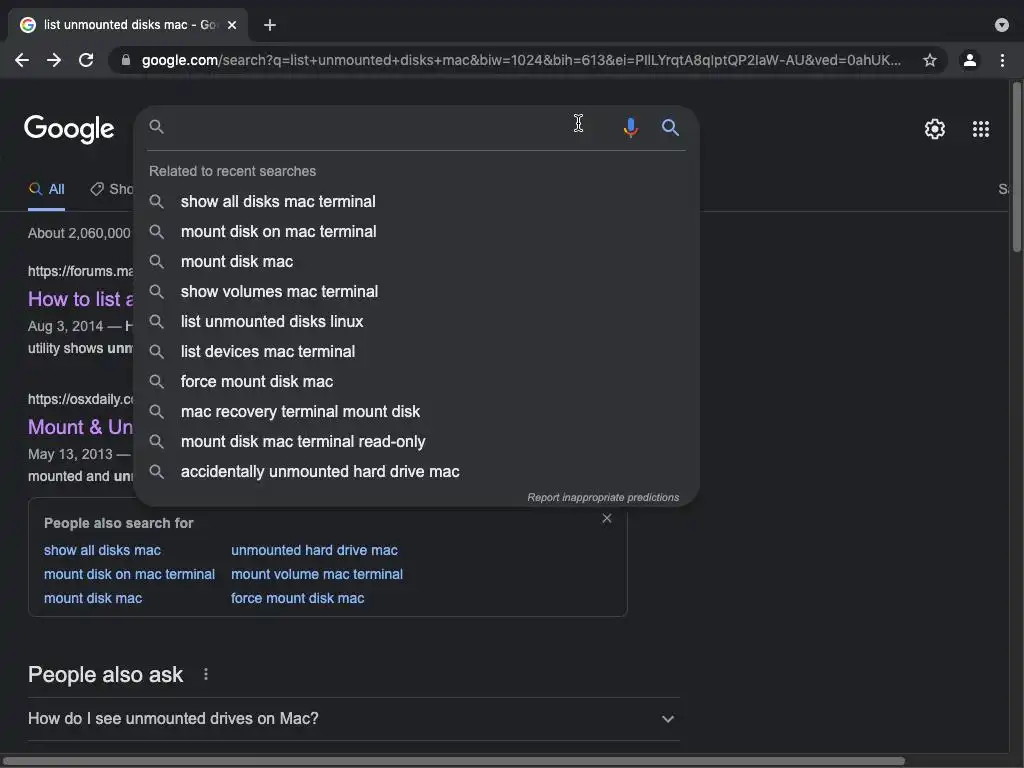Click the padlock site info icon

coord(125,60)
